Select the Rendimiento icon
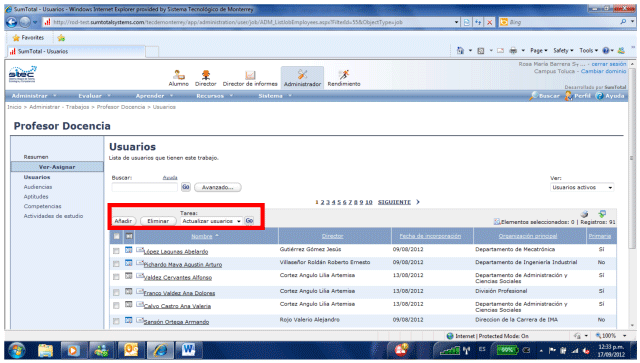640x363 pixels. click(344, 75)
